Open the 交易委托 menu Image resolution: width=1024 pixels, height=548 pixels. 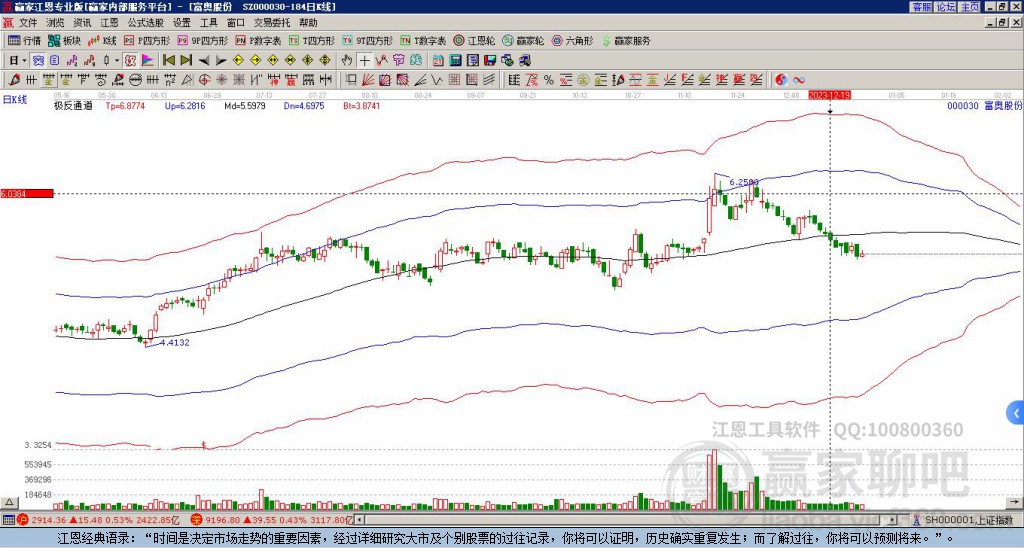point(272,23)
